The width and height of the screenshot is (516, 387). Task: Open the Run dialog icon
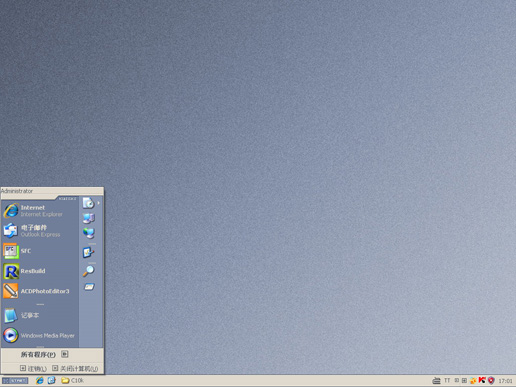89,287
